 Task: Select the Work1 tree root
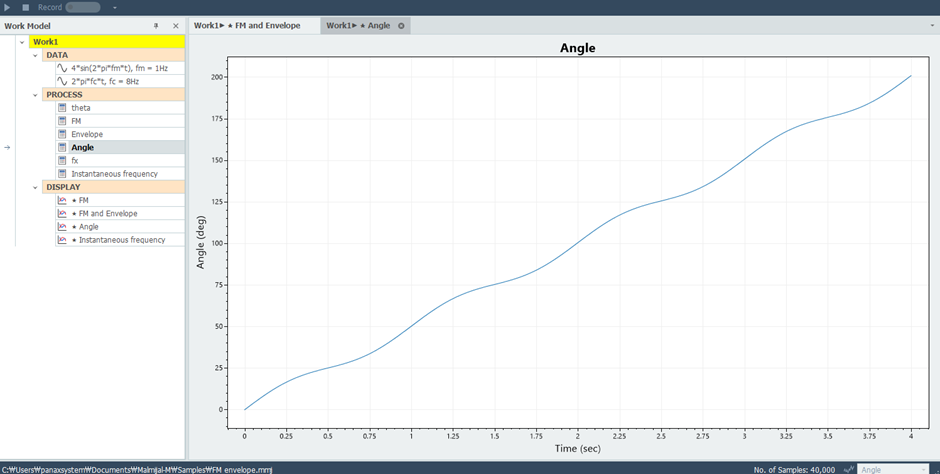[107, 42]
